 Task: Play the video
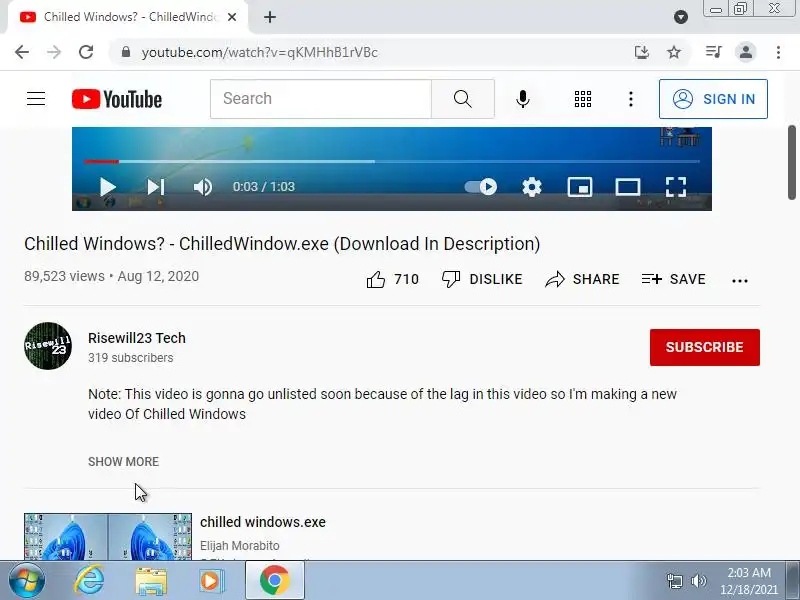click(107, 187)
